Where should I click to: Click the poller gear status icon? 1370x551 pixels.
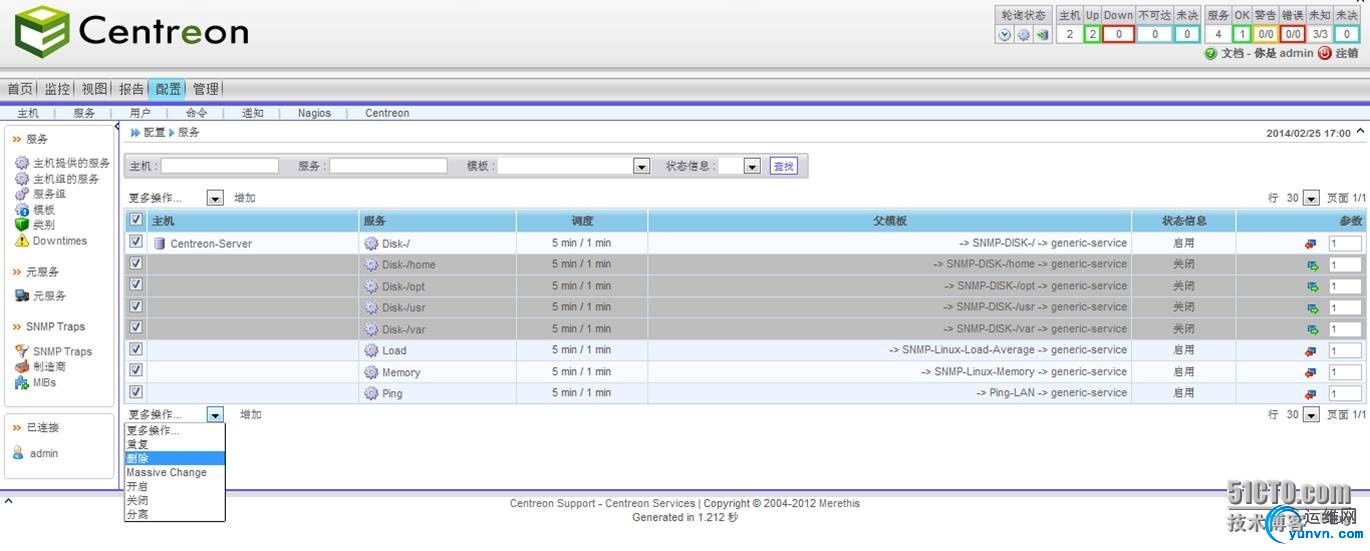click(x=1024, y=34)
